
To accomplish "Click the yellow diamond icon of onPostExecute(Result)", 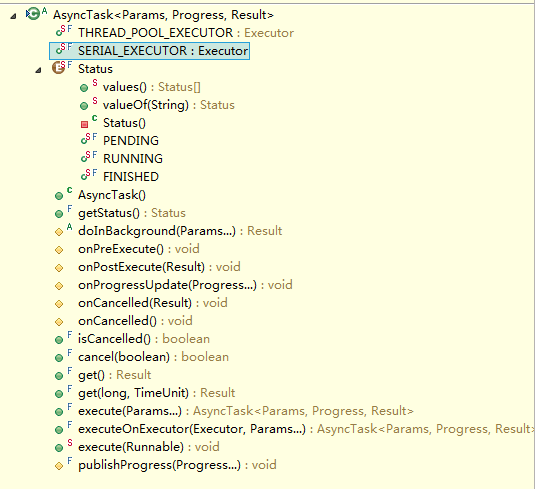I will click(59, 268).
